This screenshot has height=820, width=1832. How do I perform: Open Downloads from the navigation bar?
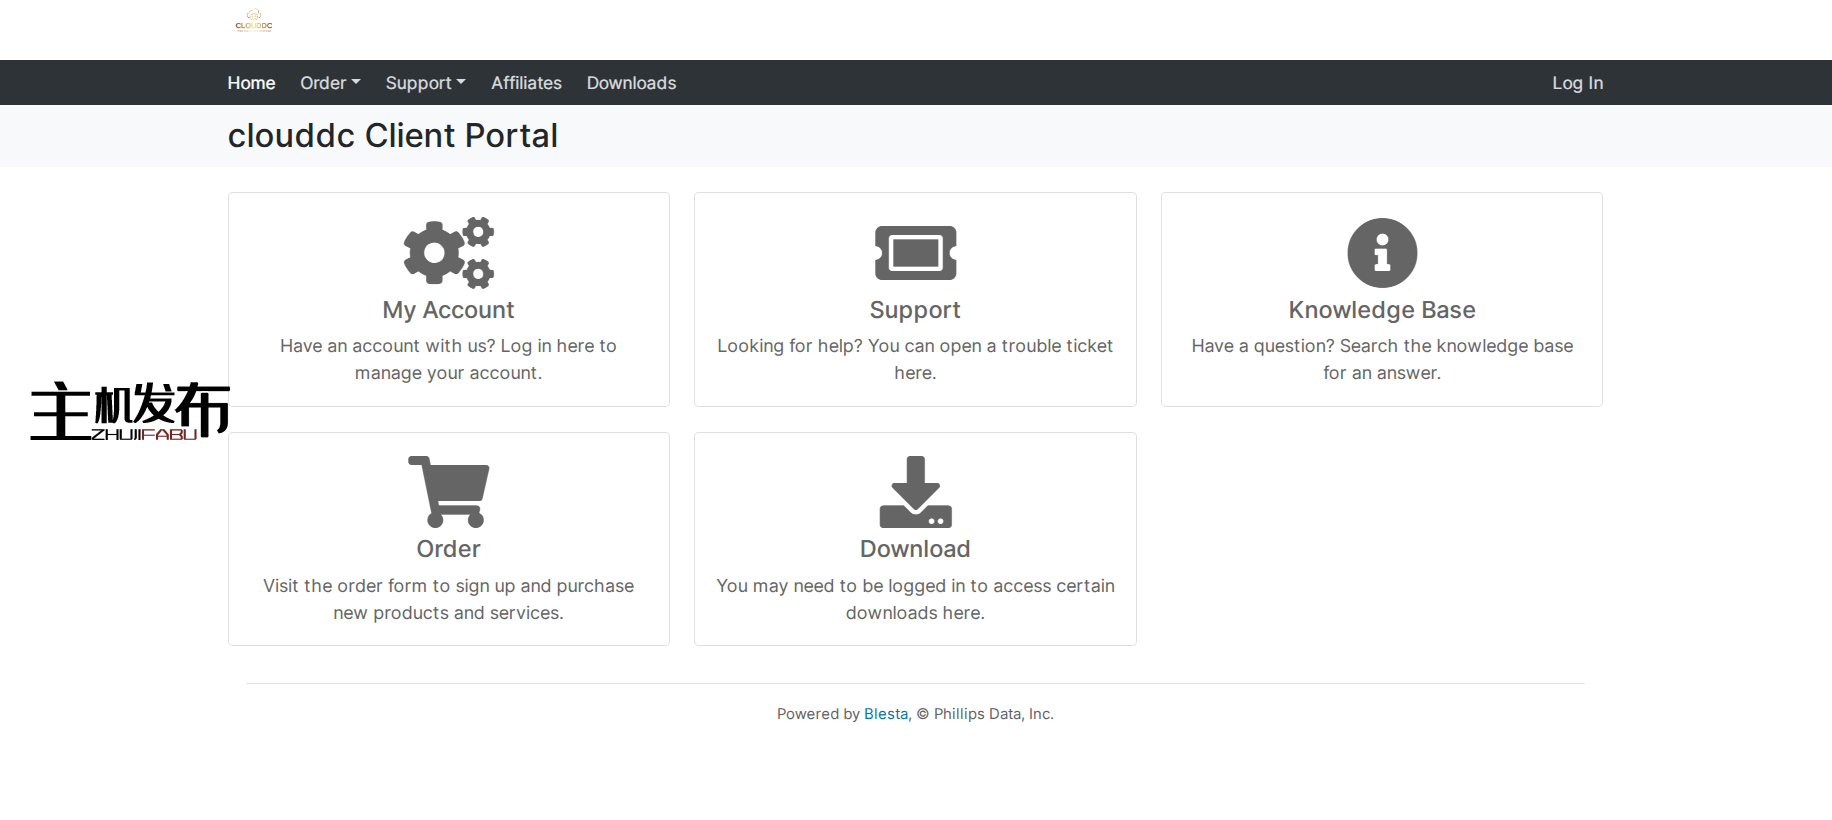(631, 83)
